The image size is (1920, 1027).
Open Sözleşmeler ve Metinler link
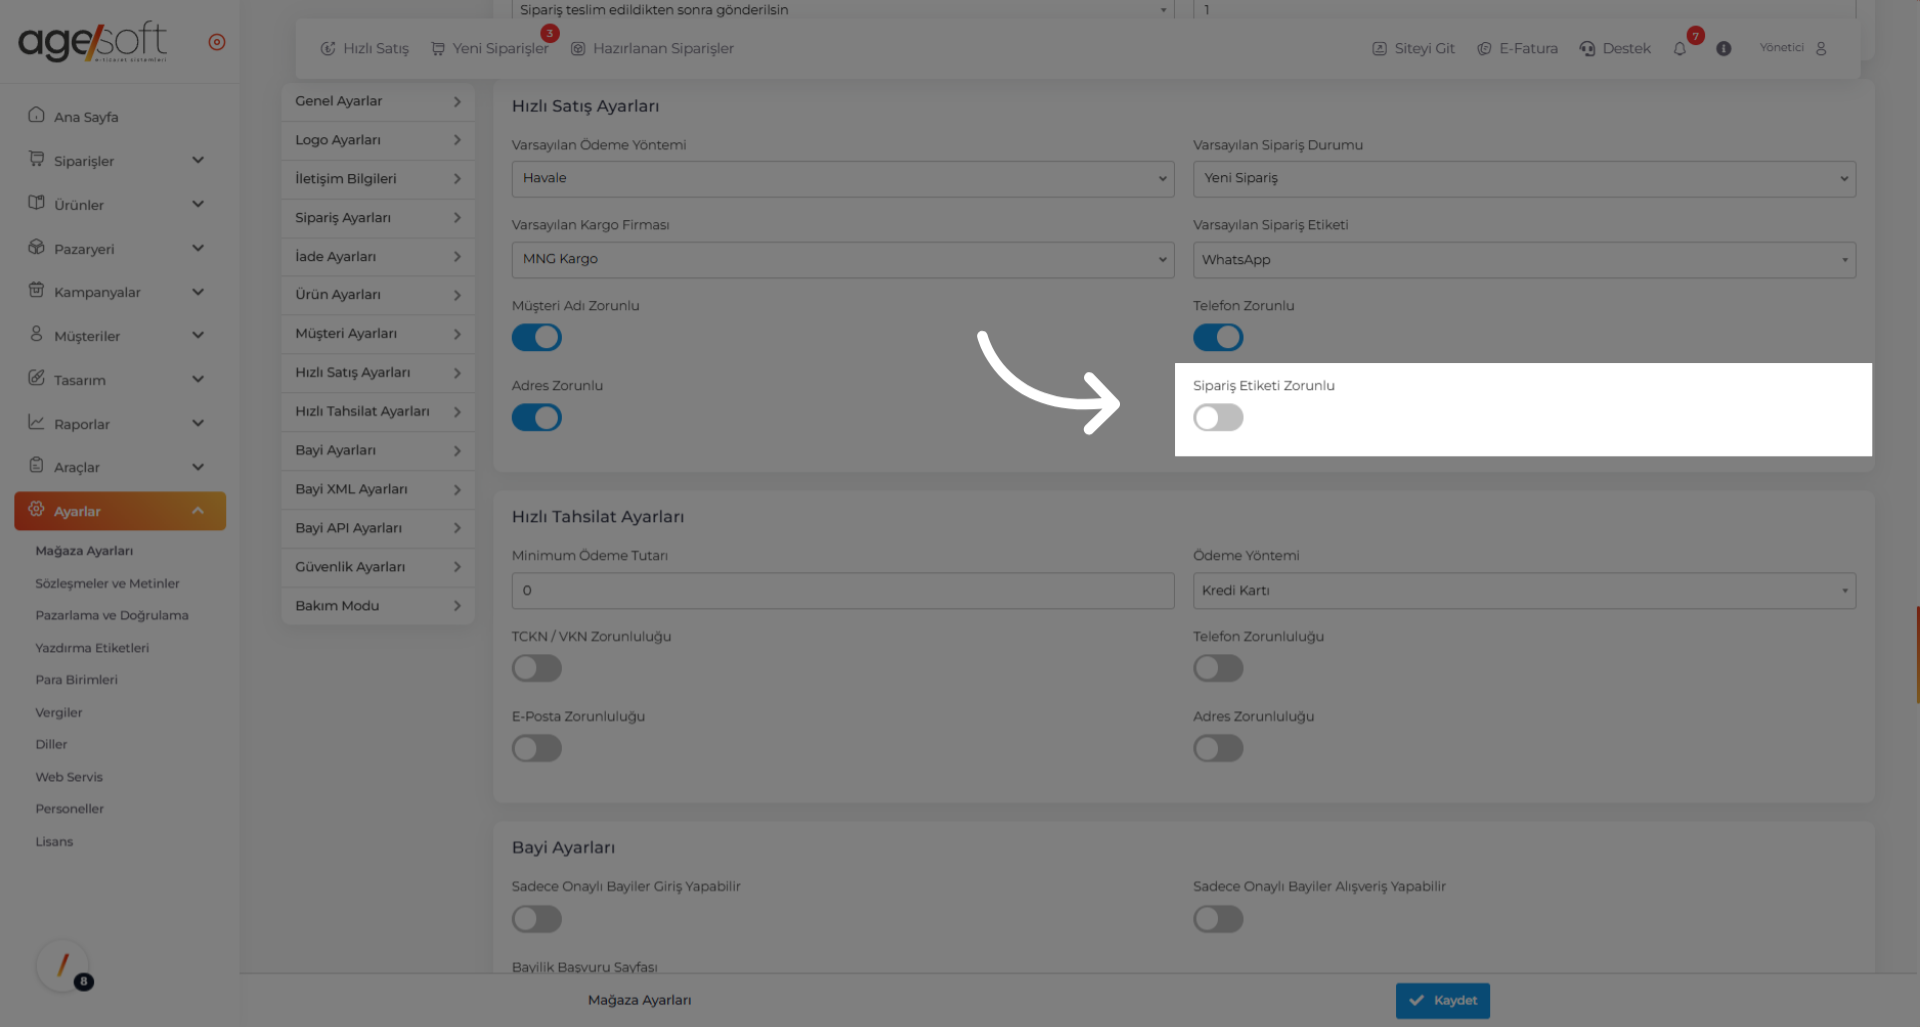coord(107,583)
